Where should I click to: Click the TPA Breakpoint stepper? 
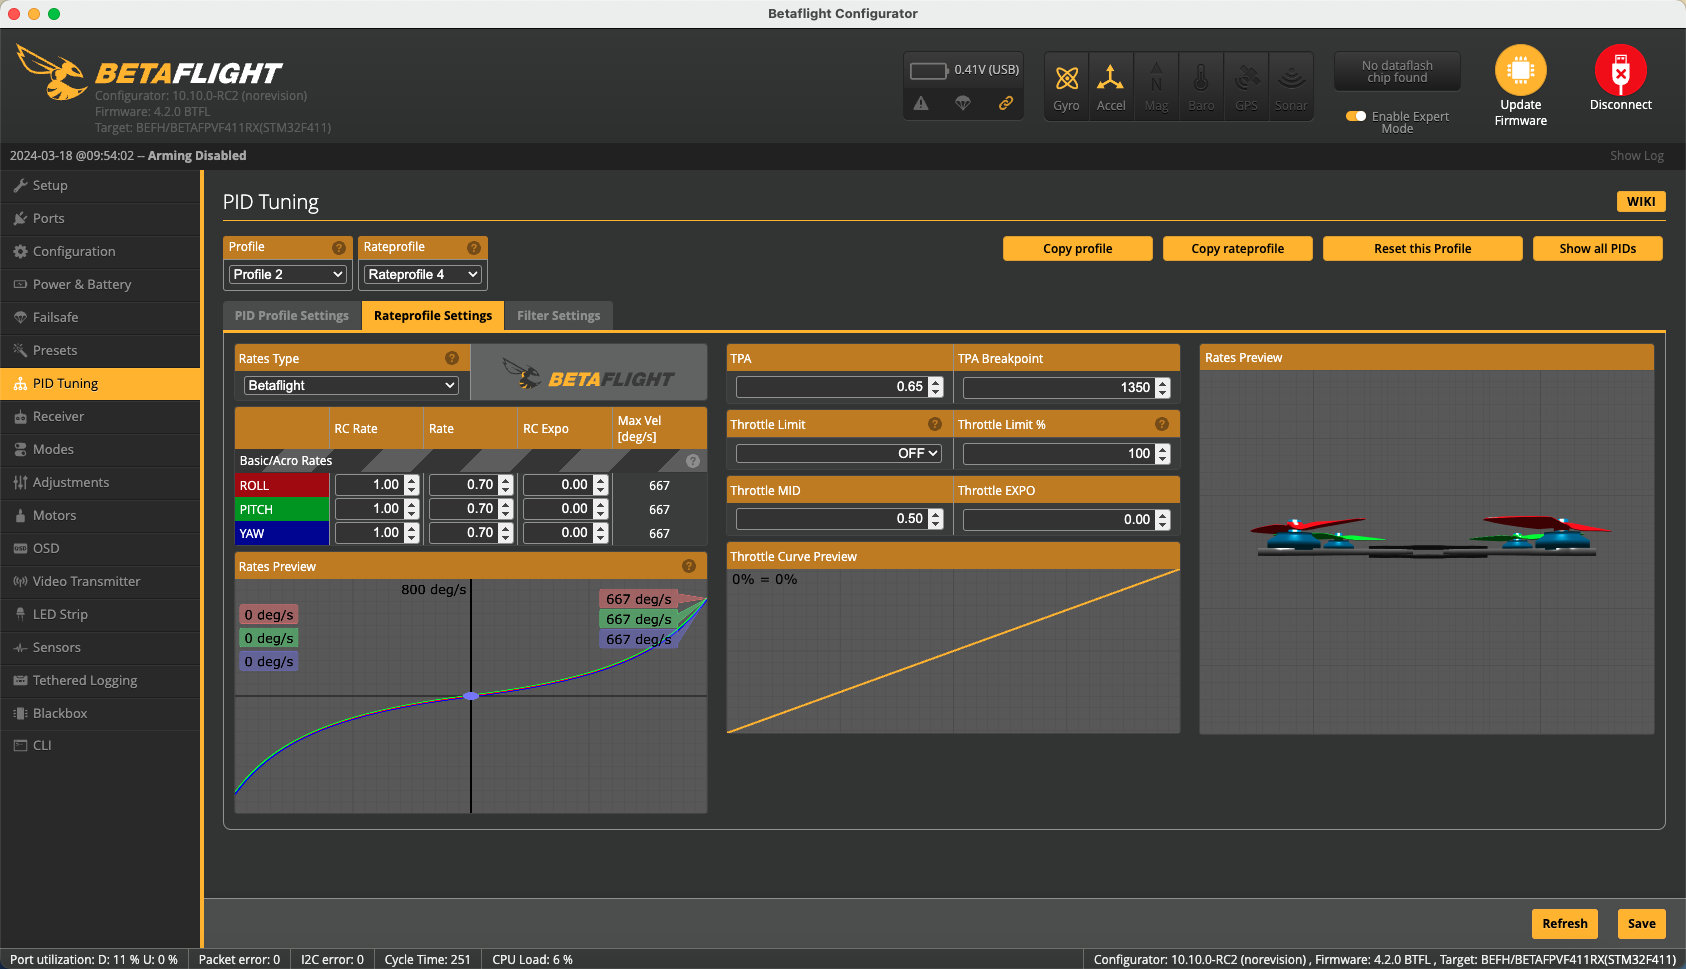coord(1162,388)
